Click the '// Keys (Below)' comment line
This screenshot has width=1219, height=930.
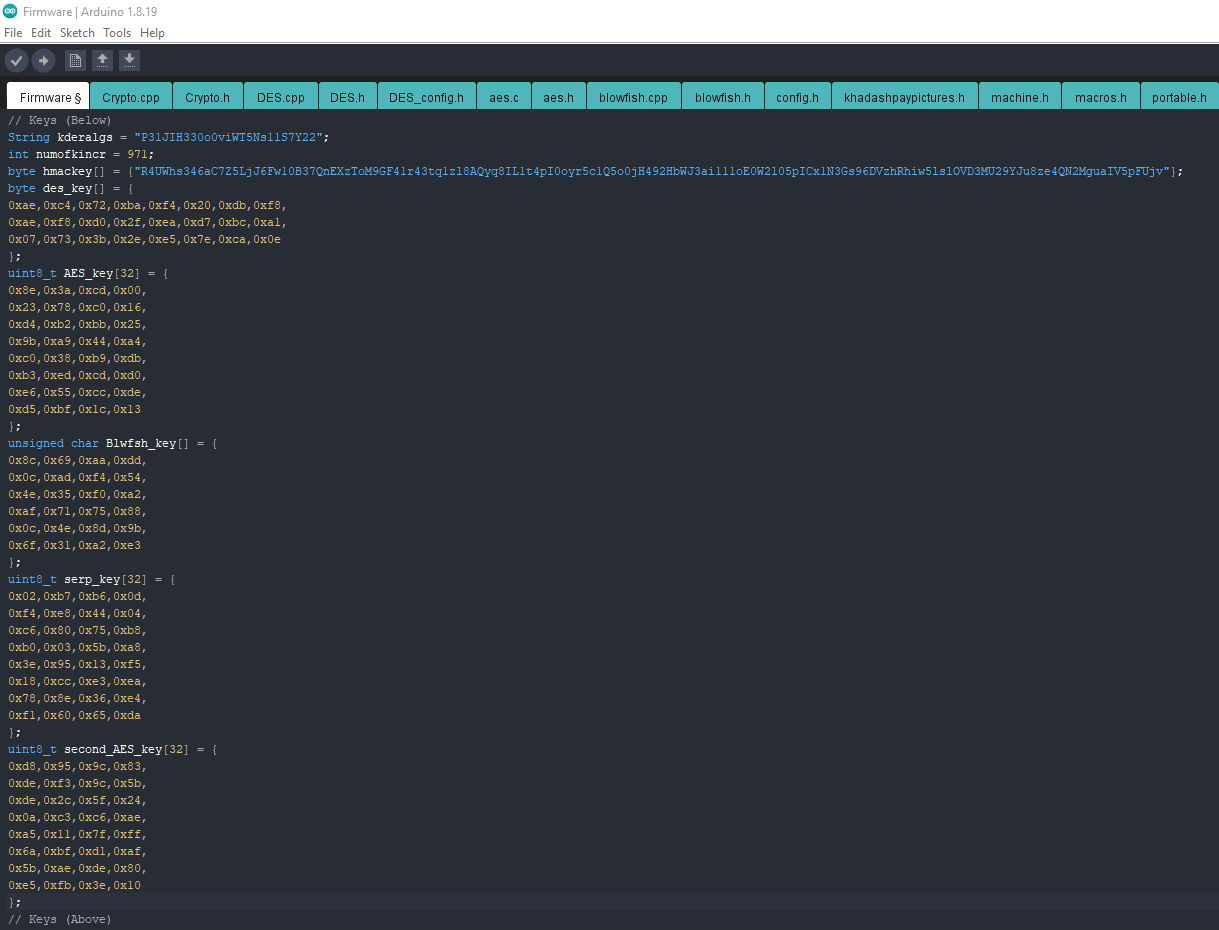tap(60, 120)
